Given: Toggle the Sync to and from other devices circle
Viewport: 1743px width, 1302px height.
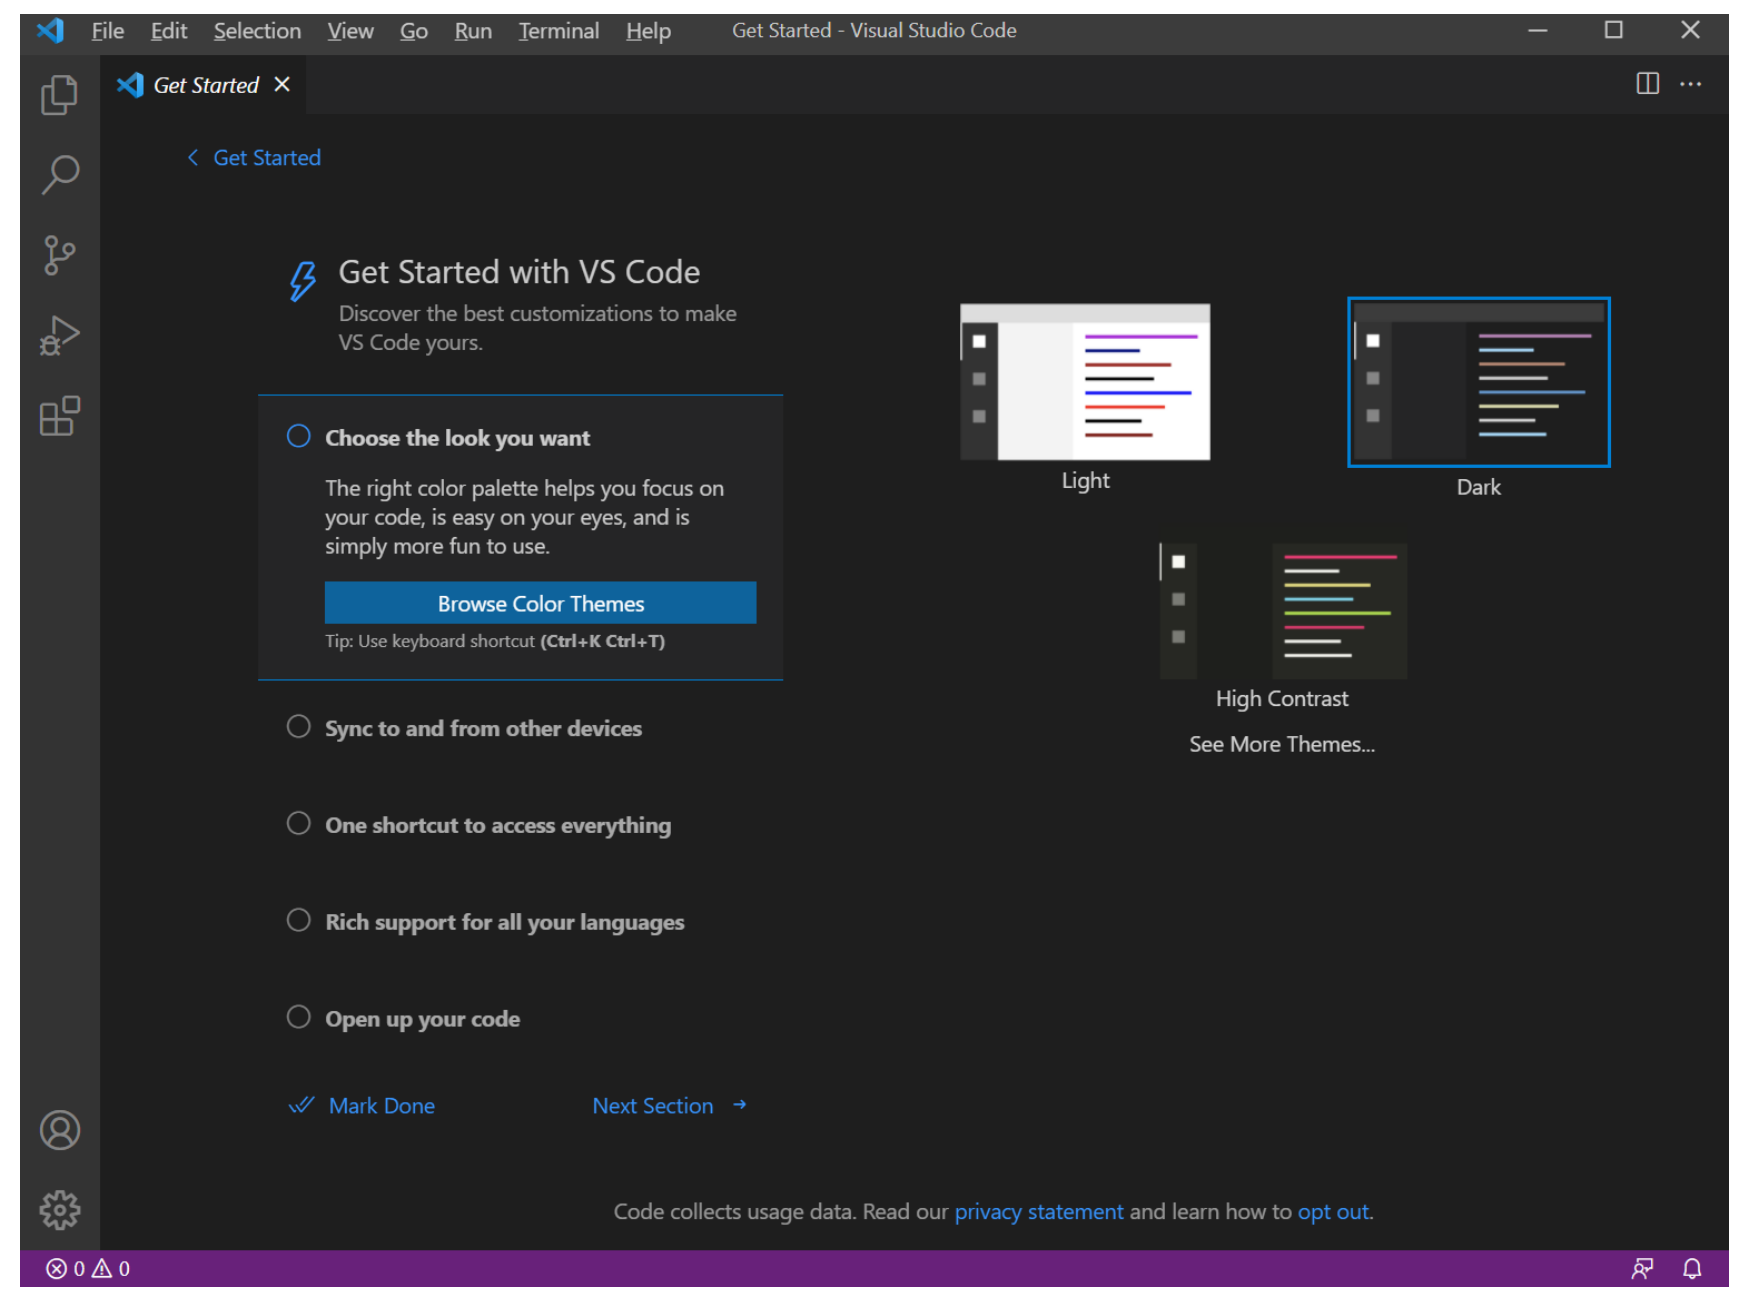Looking at the screenshot, I should tap(298, 726).
